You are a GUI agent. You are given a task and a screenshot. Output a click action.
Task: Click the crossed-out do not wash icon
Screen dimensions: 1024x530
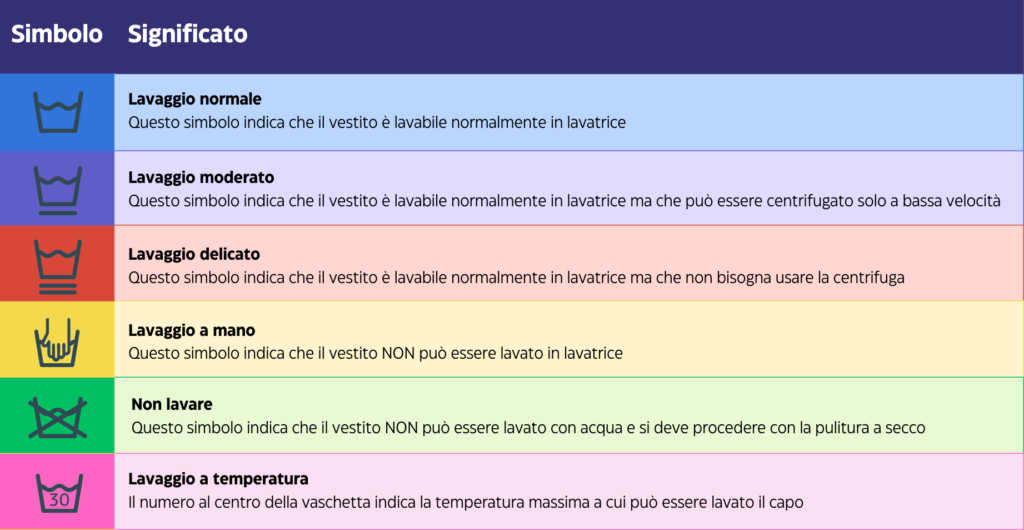coord(57,416)
